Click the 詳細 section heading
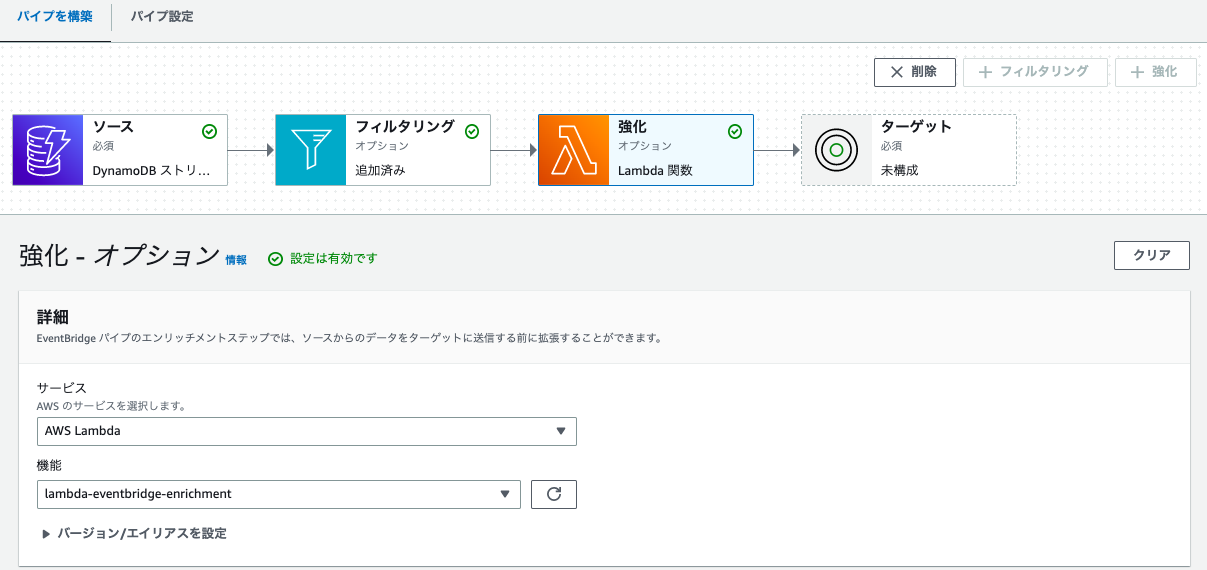 53,317
